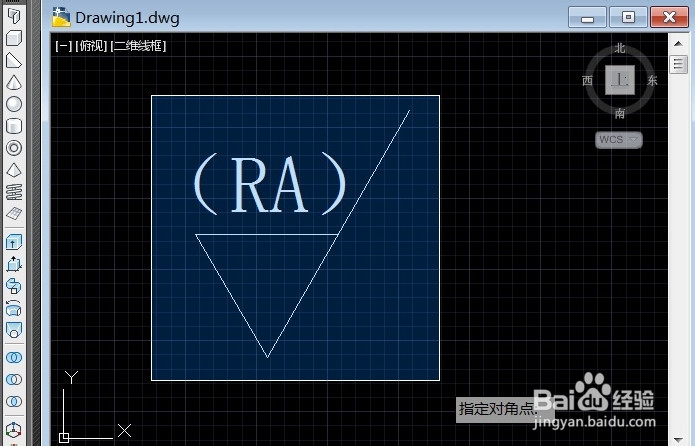Close the Drawing1.dwg window
Image resolution: width=695 pixels, height=446 pixels.
click(669, 17)
